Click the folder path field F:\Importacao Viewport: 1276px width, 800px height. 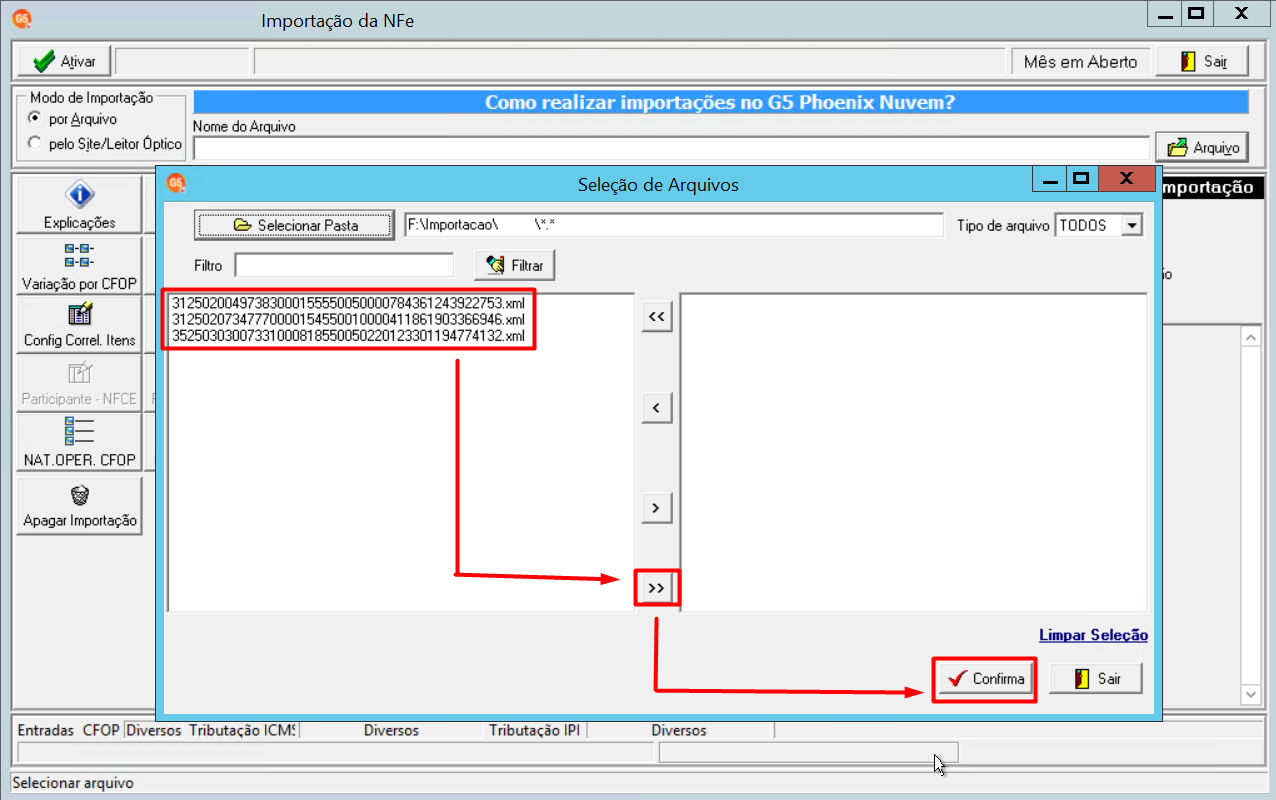673,225
